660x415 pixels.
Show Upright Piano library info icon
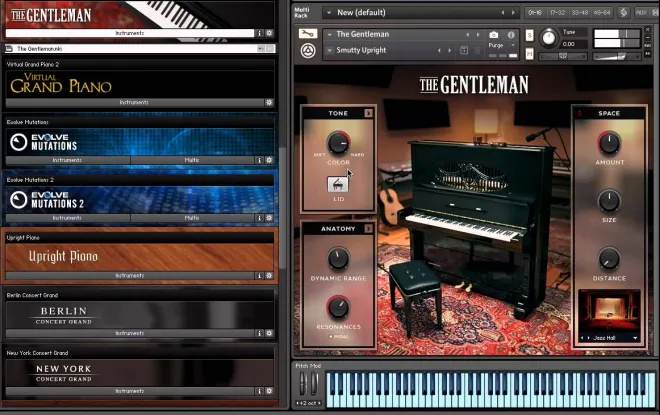[x=259, y=276]
